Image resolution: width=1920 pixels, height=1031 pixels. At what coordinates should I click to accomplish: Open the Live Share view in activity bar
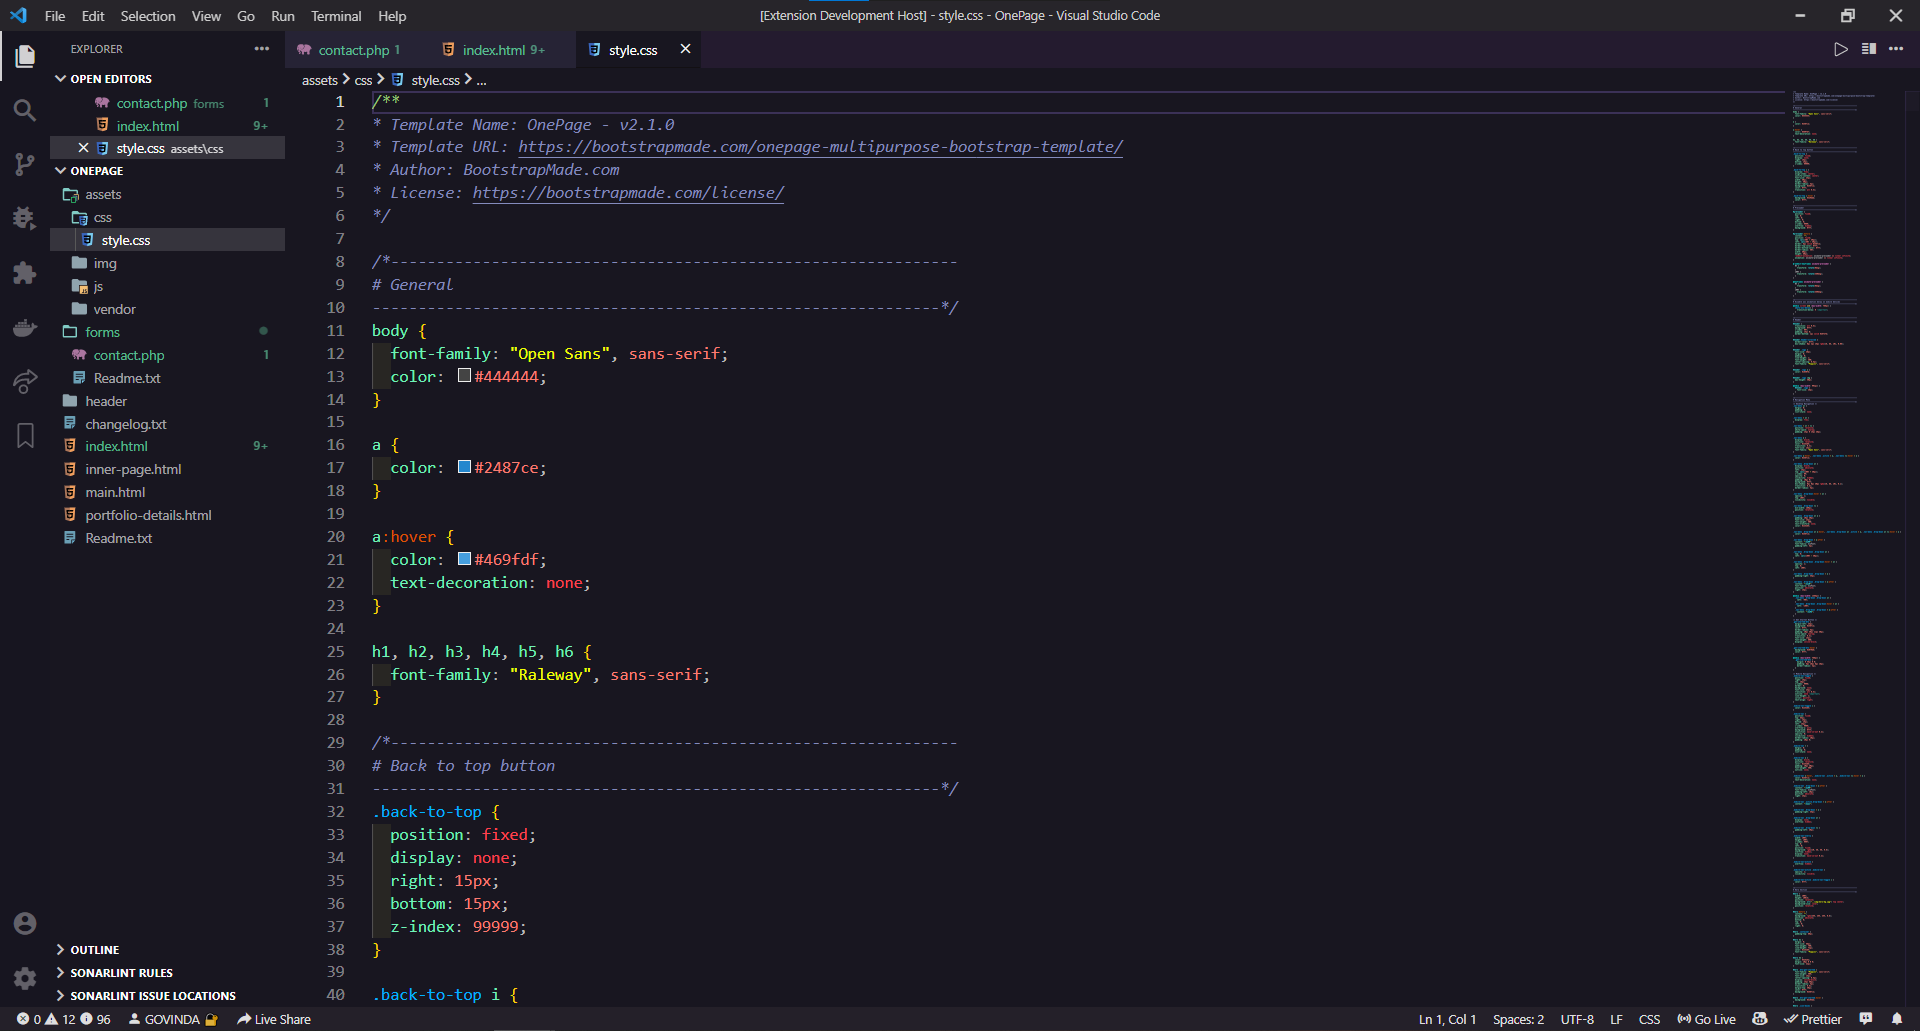tap(25, 382)
